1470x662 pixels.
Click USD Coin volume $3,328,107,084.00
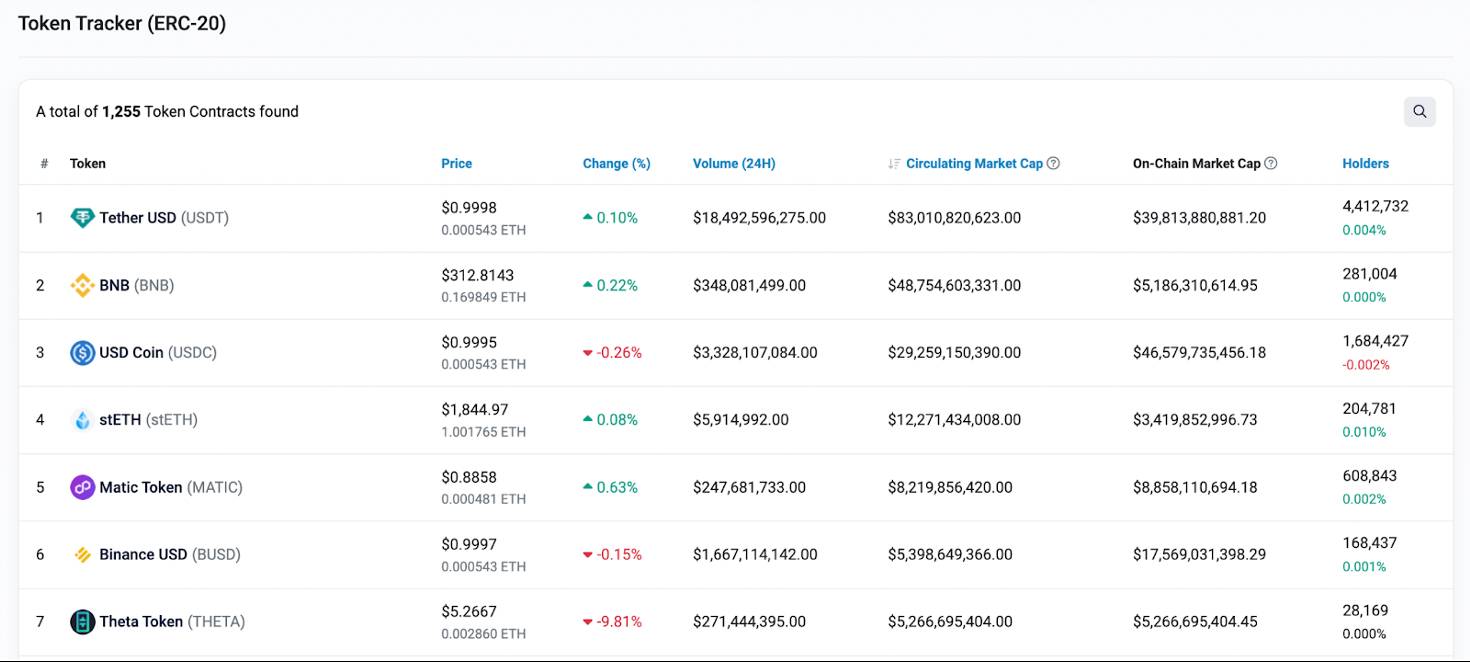(x=755, y=352)
